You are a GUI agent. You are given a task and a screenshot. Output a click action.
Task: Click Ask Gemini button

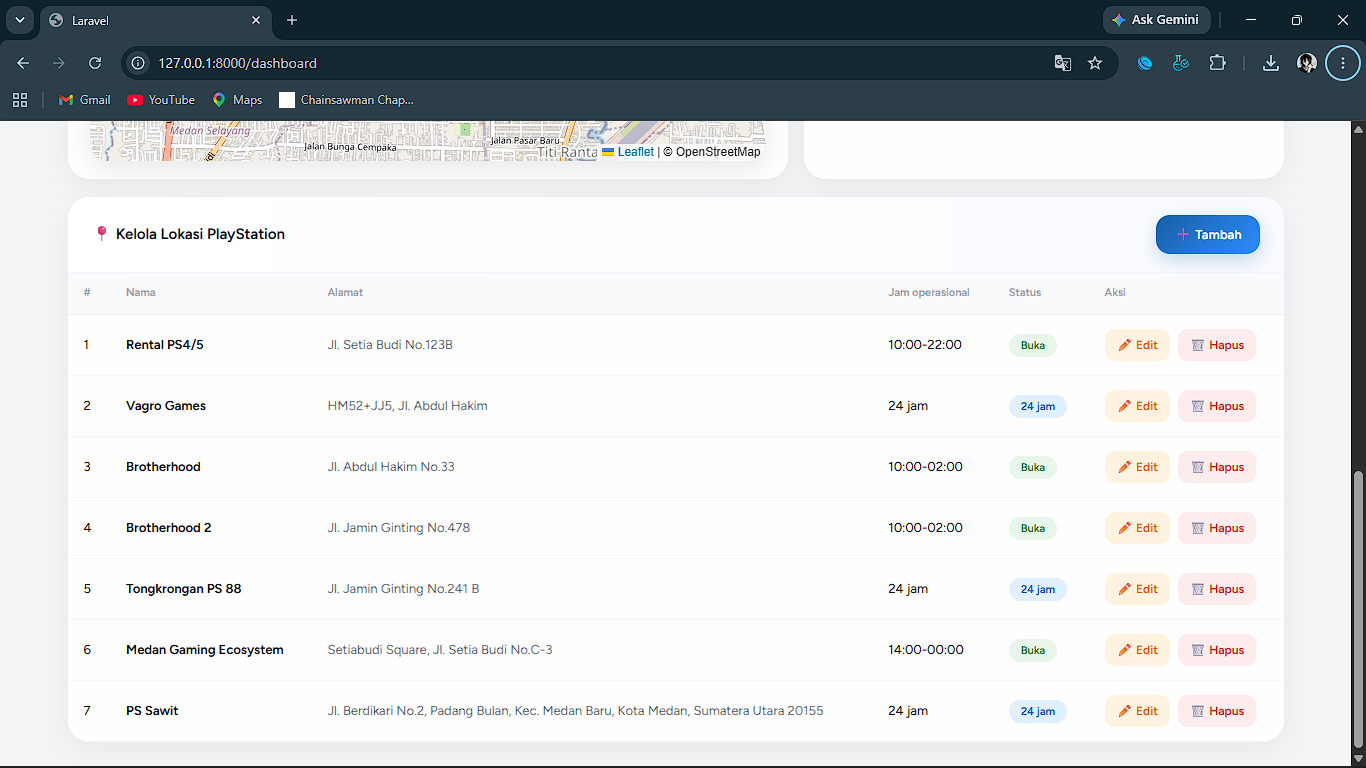(1157, 20)
